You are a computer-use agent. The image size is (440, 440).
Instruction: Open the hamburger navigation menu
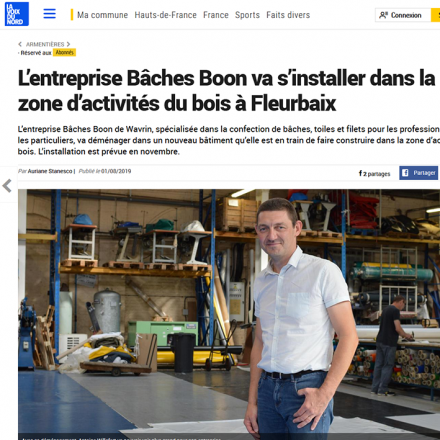pos(50,14)
